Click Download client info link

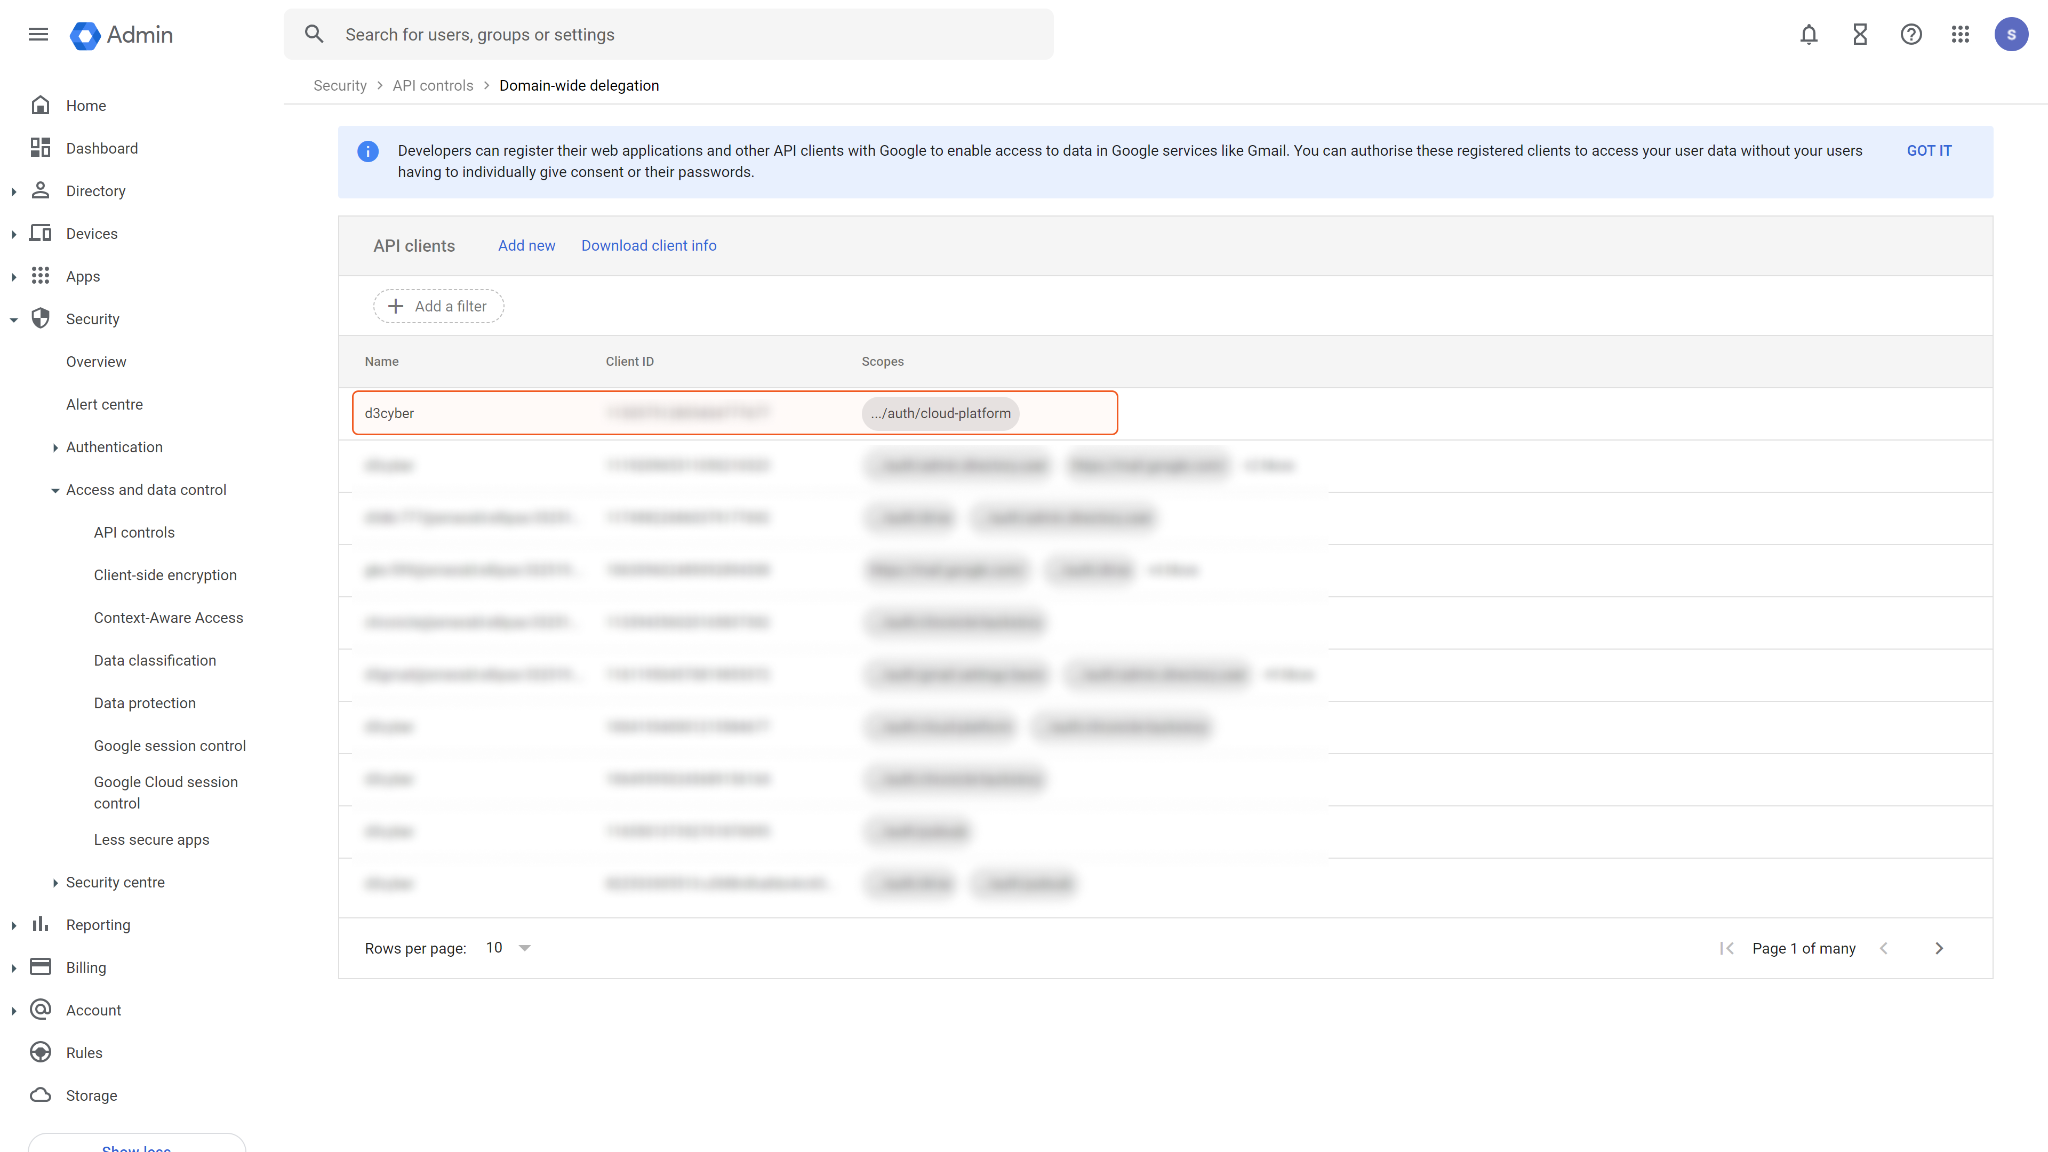[x=648, y=246]
